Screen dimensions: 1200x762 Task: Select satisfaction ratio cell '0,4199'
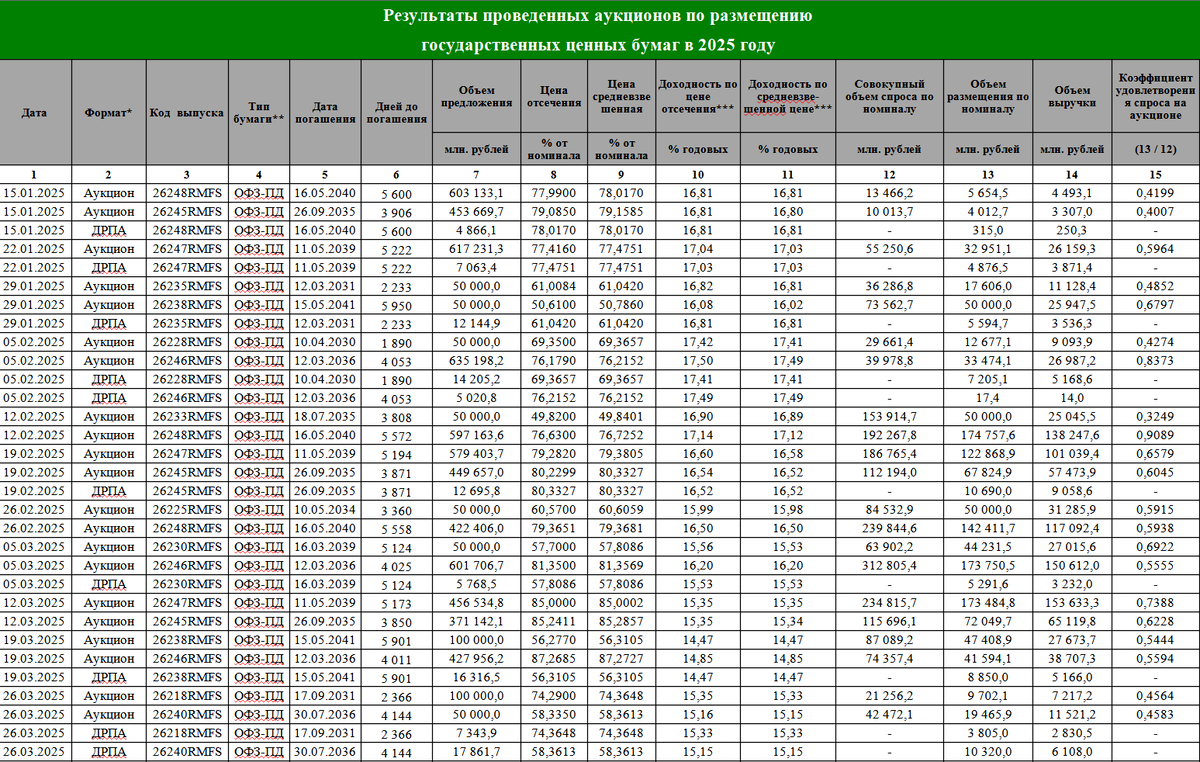point(1154,192)
